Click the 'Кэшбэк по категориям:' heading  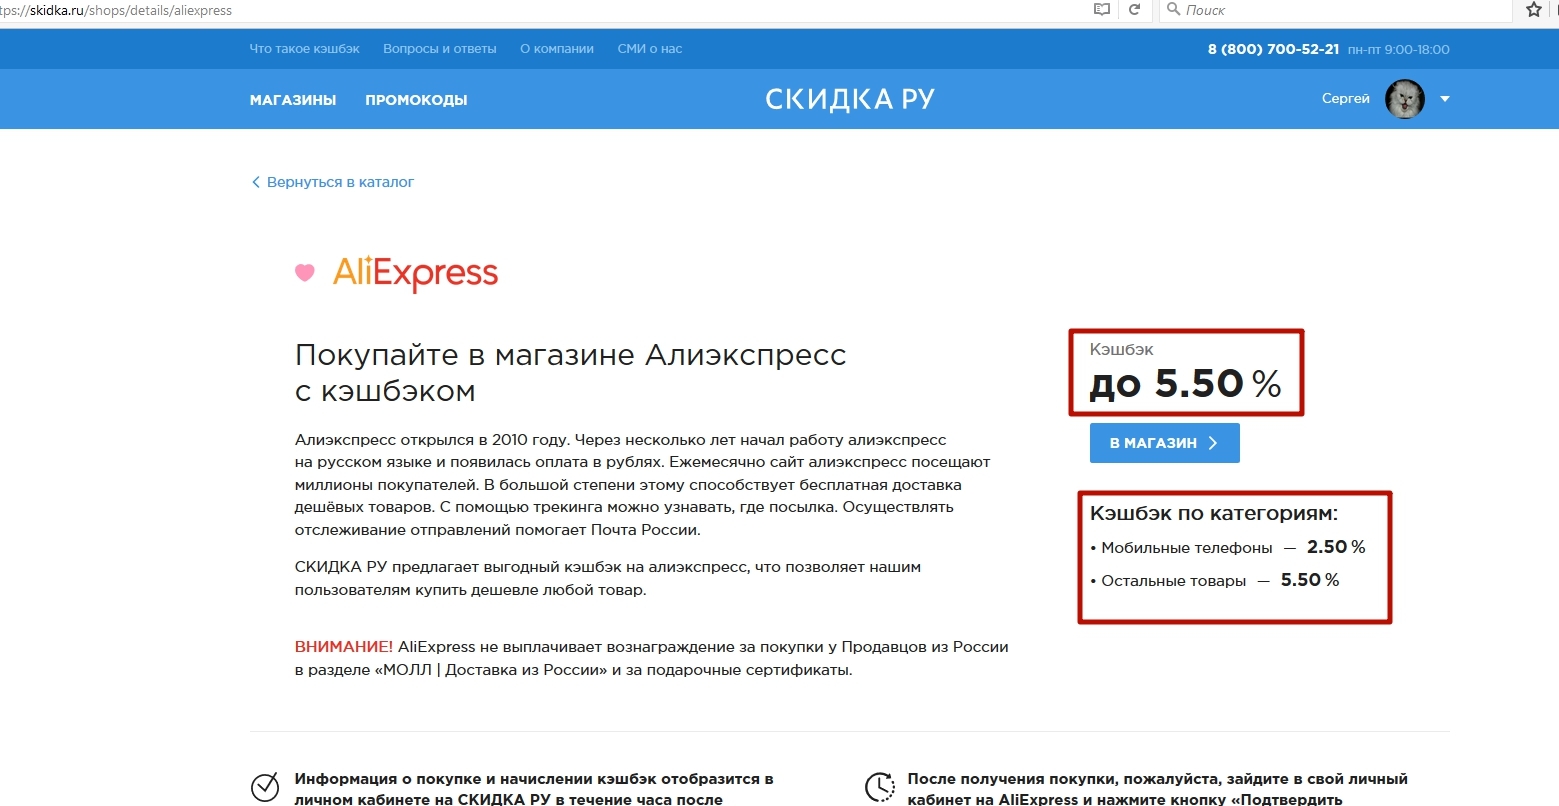point(1214,514)
